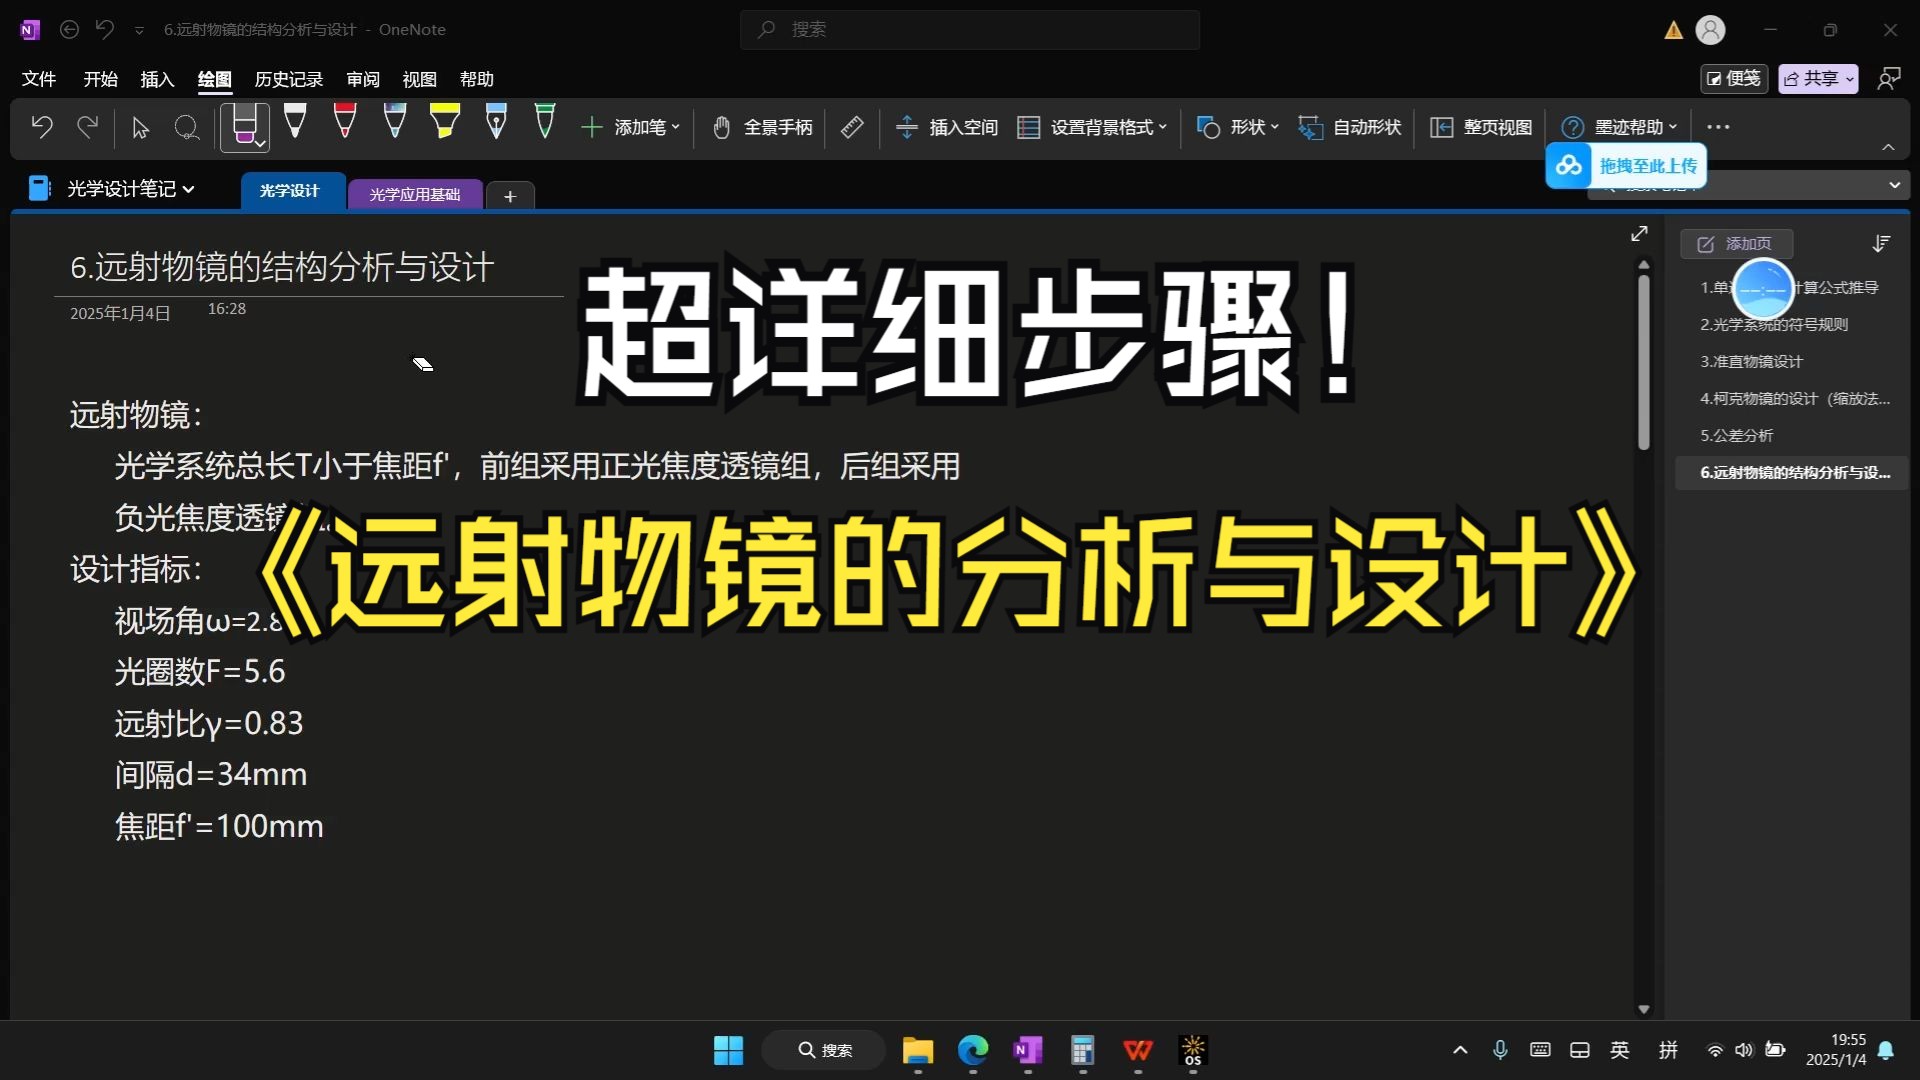Select the red pen

(345, 125)
